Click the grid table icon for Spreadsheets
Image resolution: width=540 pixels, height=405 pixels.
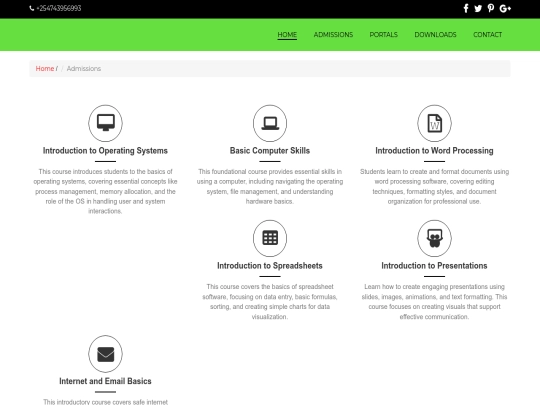point(270,238)
